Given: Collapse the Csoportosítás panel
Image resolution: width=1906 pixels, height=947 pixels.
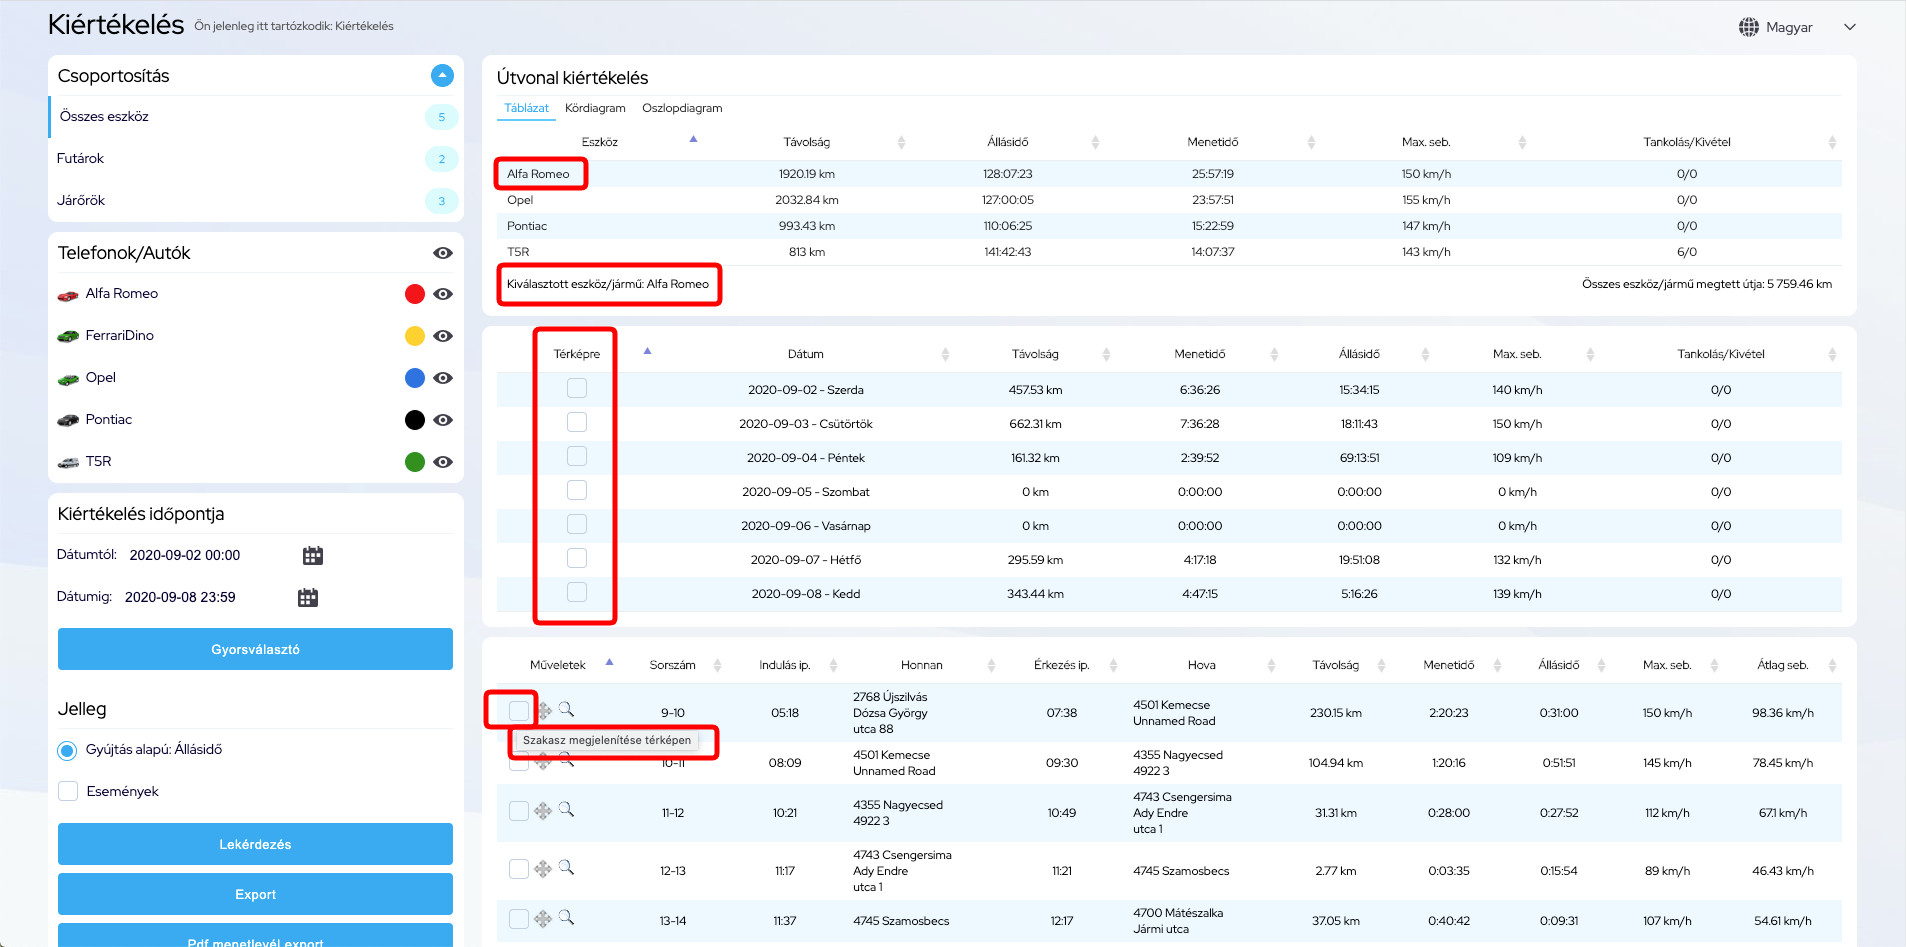Looking at the screenshot, I should tap(442, 76).
